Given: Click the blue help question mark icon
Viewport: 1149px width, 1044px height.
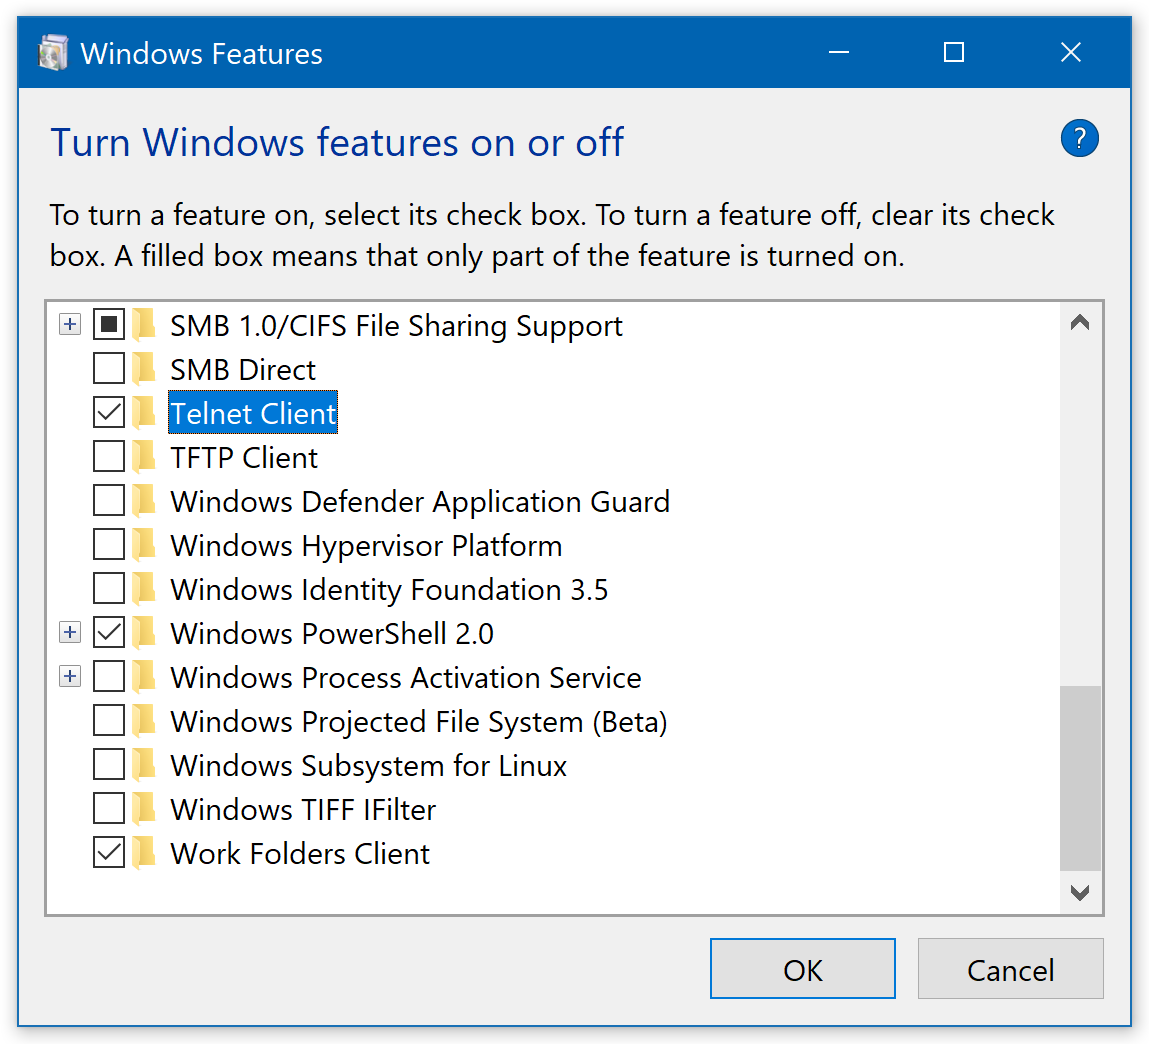Looking at the screenshot, I should pyautogui.click(x=1079, y=138).
